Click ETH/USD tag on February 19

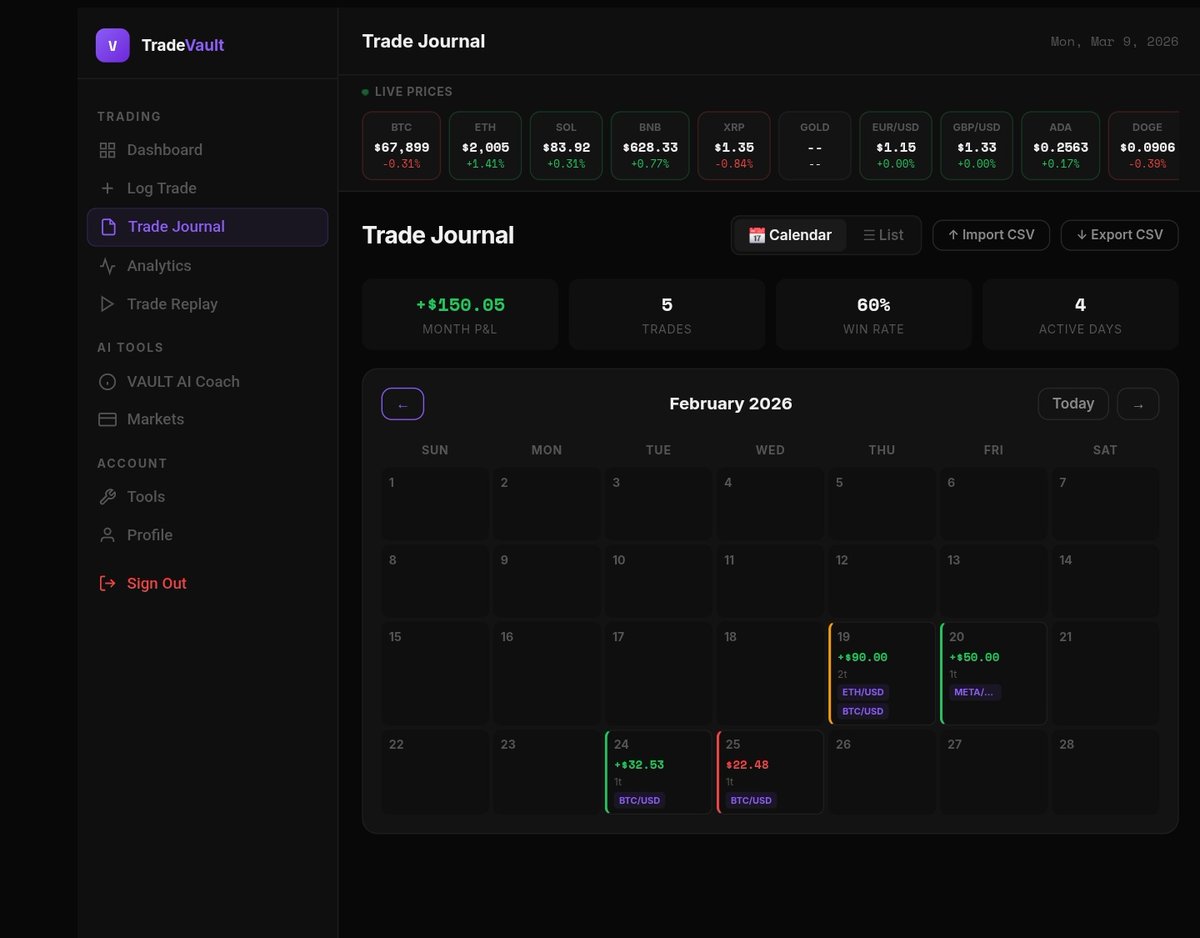pos(863,692)
